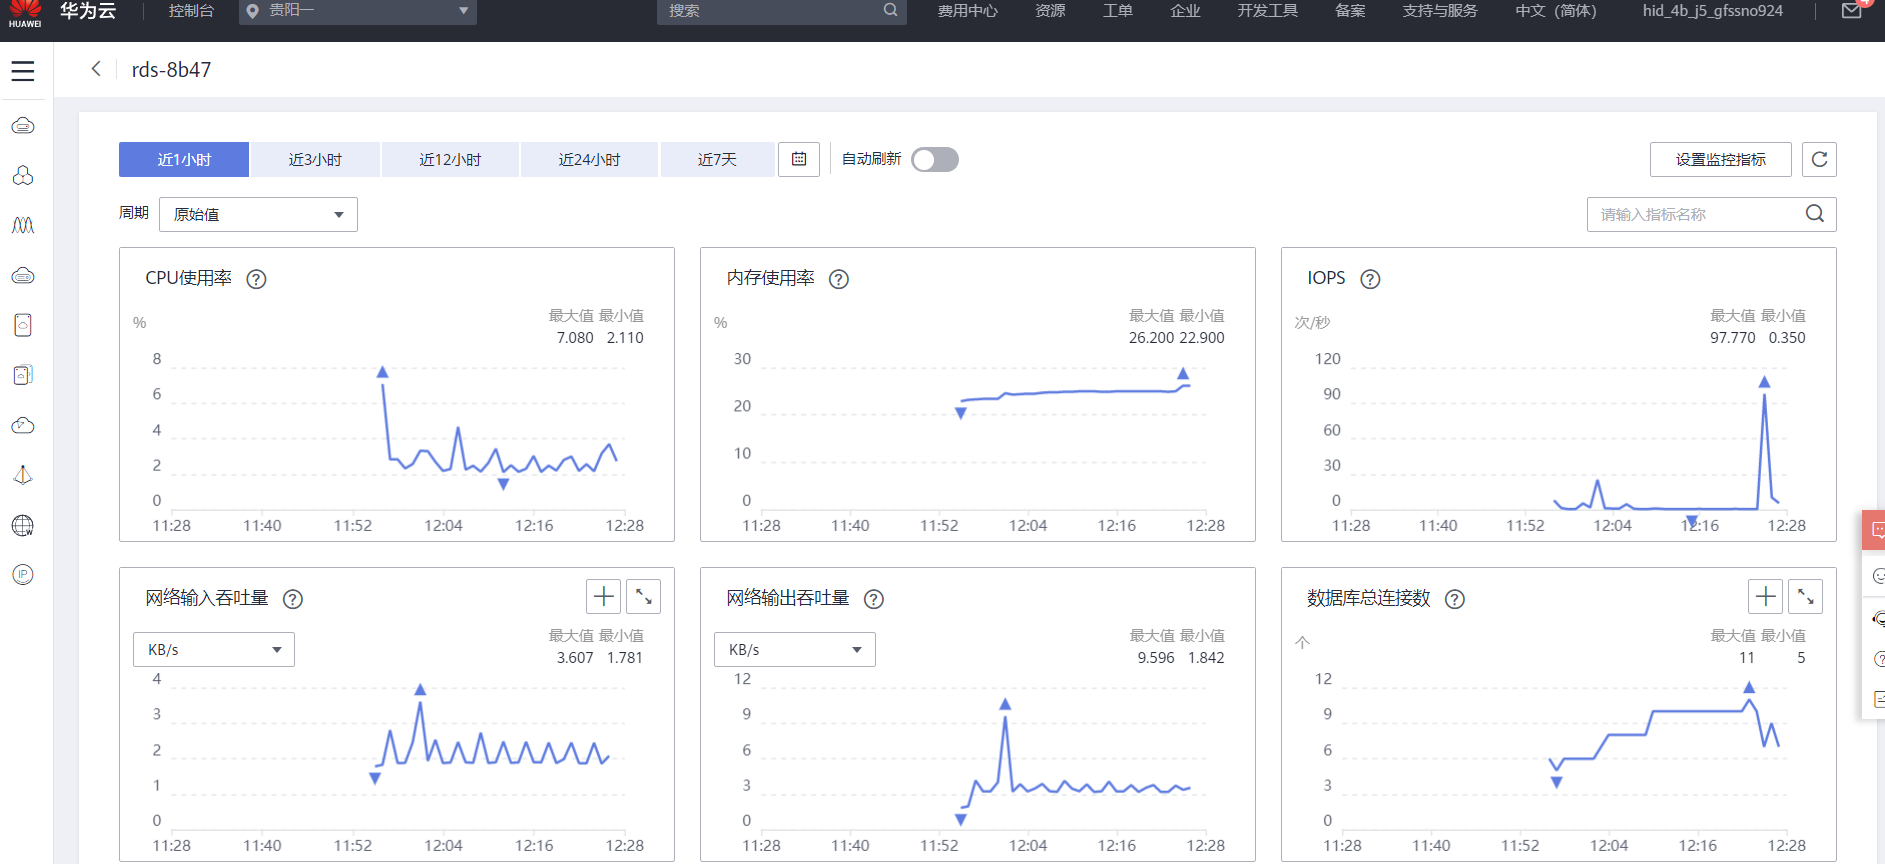Open the IP sidebar icon

[x=23, y=575]
